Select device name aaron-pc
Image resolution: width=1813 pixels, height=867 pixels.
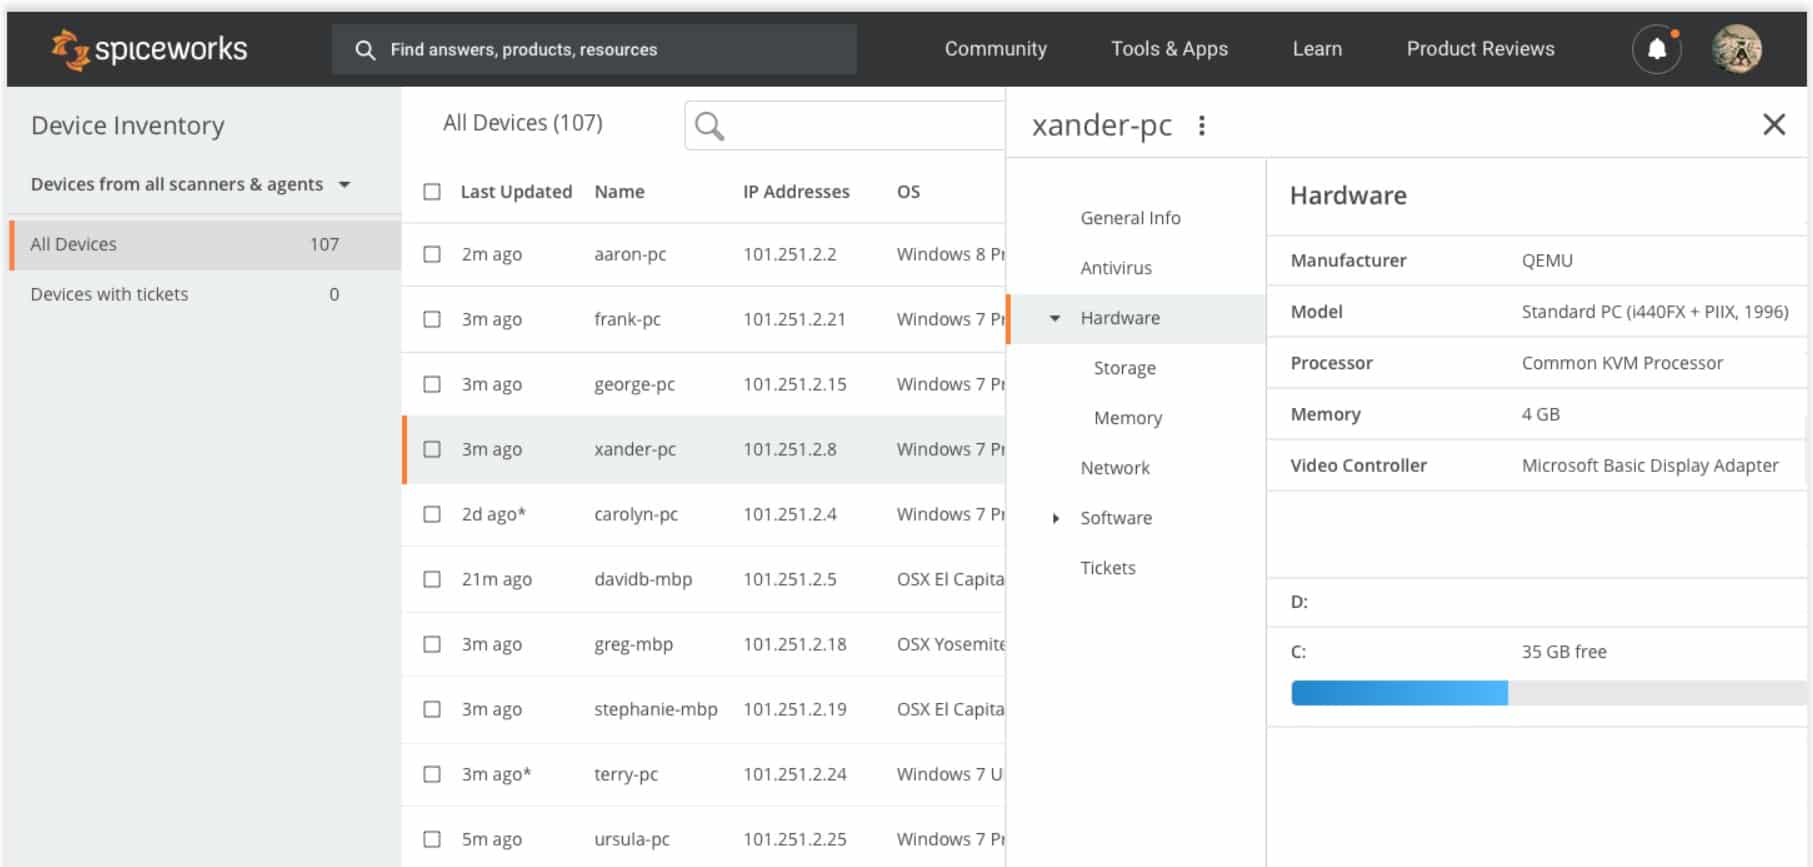[630, 254]
